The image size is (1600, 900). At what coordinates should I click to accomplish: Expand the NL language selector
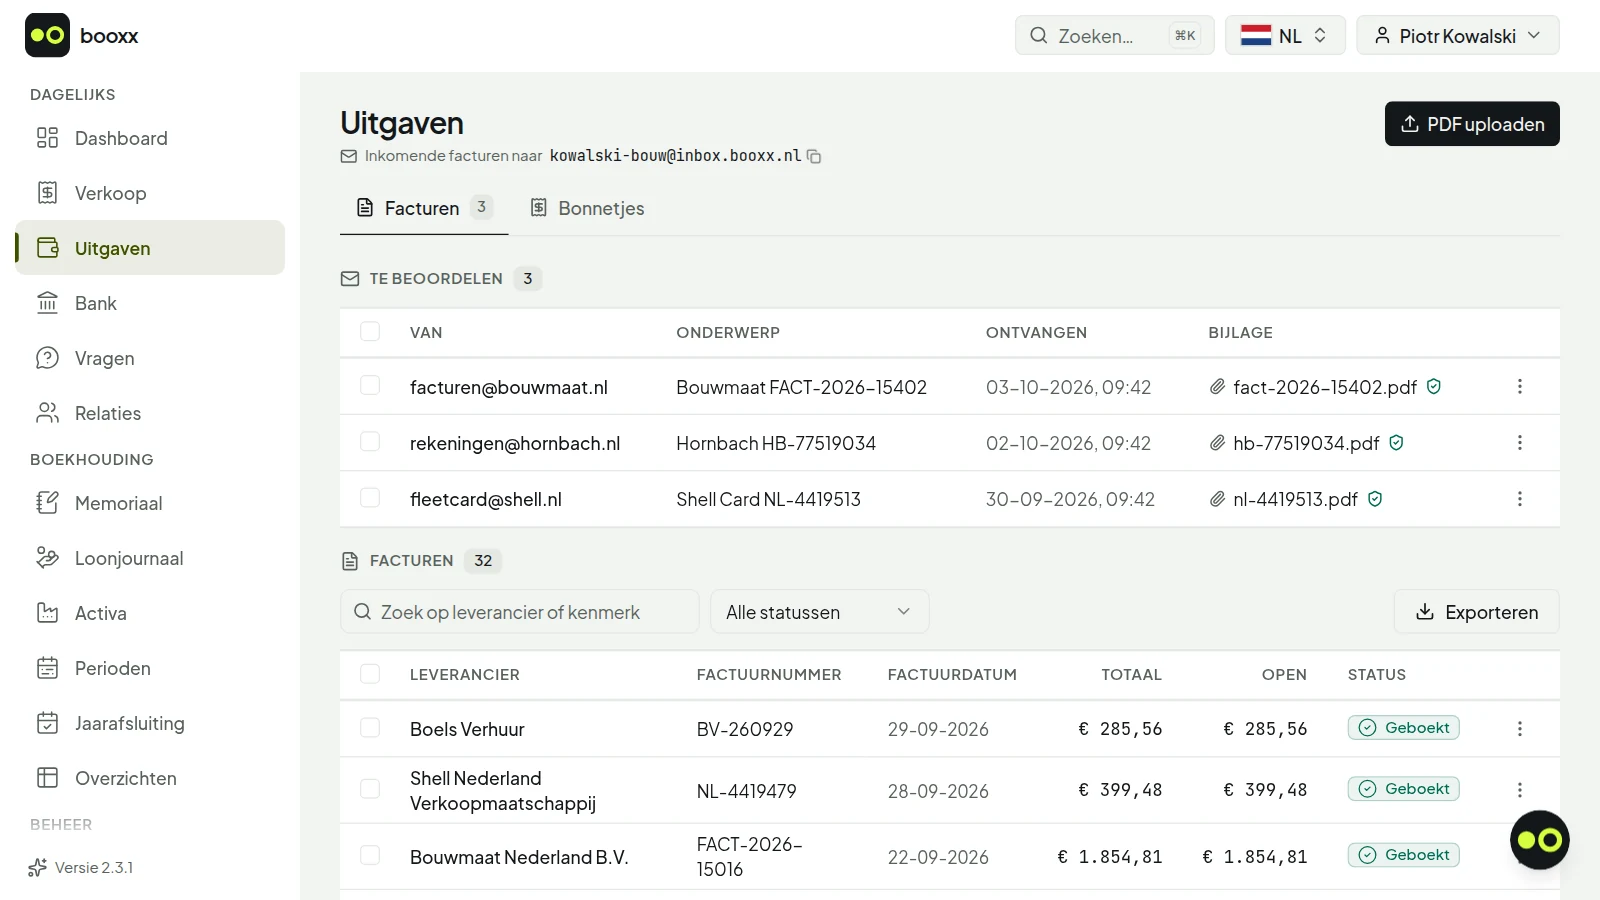coord(1285,36)
